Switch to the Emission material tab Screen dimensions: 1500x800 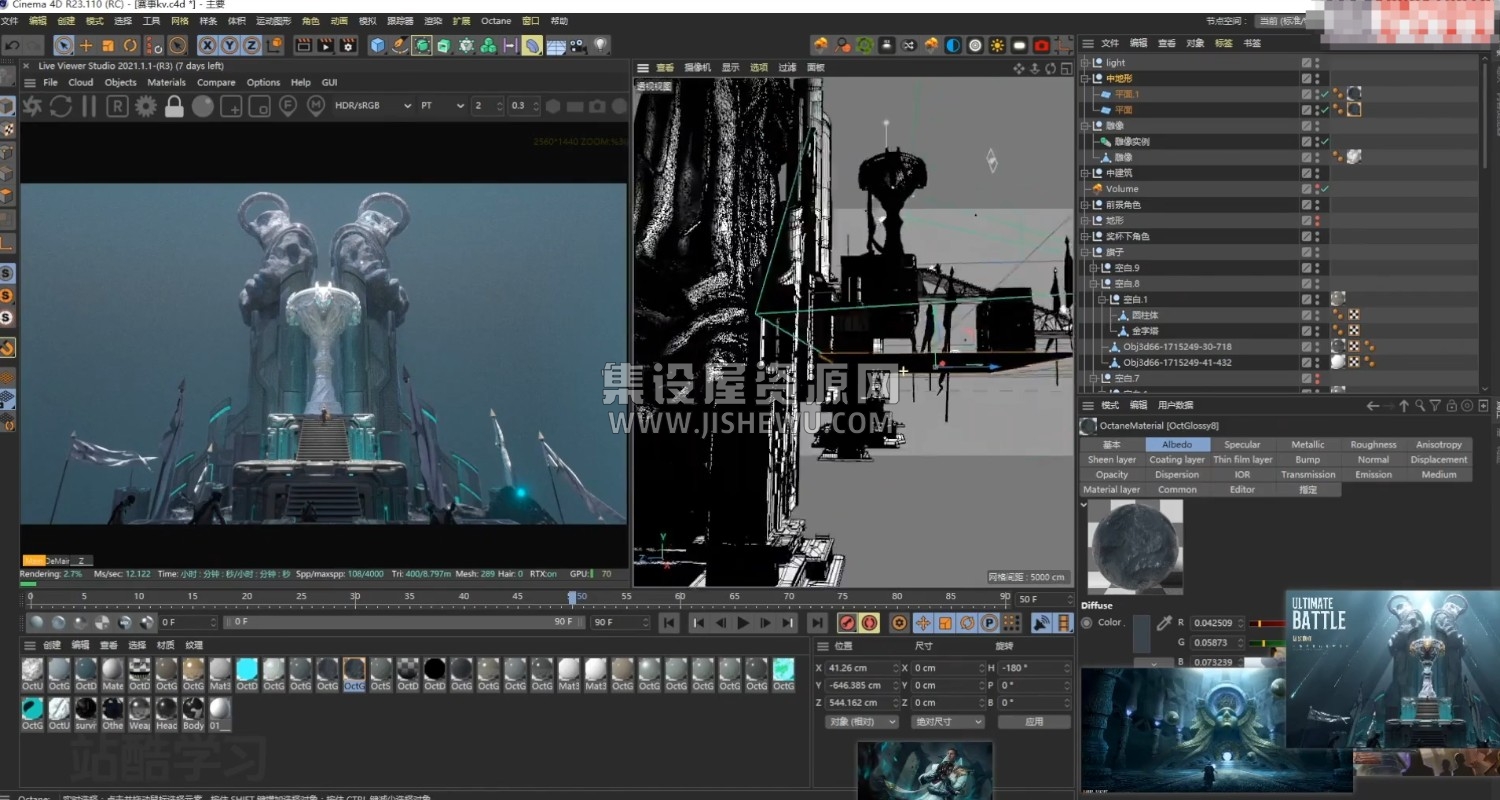(1373, 475)
